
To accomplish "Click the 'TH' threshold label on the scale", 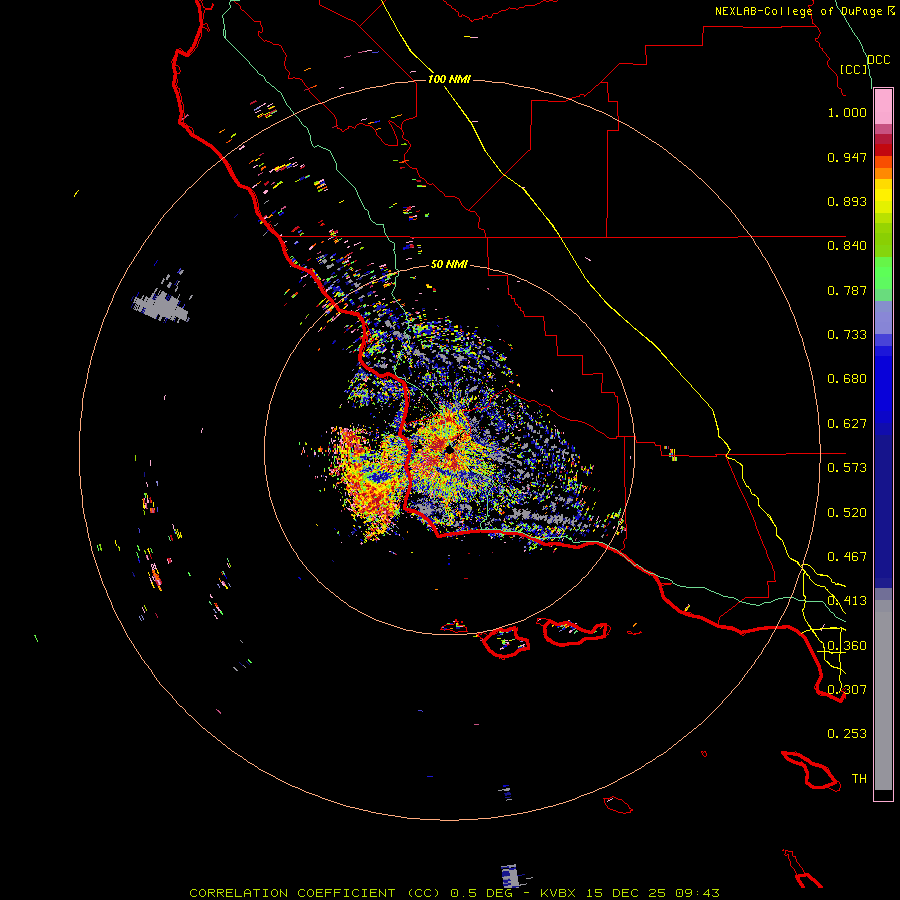I will point(859,779).
